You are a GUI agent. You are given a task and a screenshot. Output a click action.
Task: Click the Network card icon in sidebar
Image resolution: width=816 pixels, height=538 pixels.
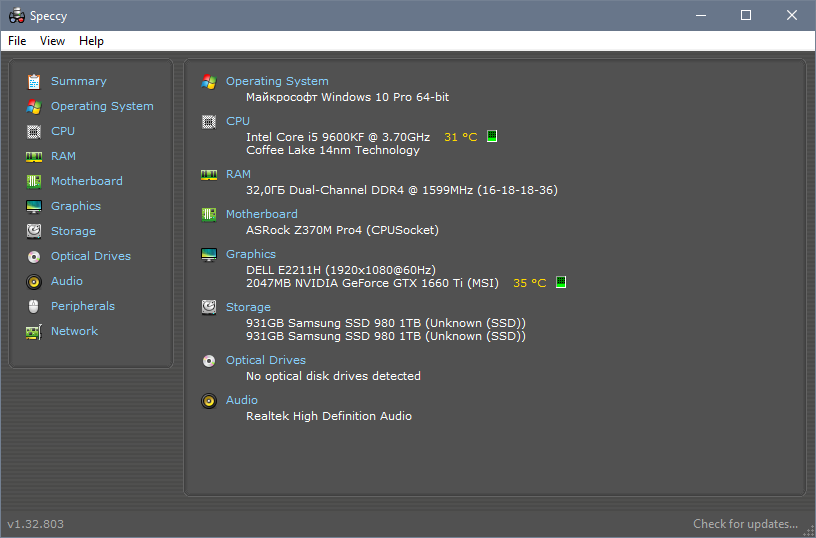coord(34,331)
